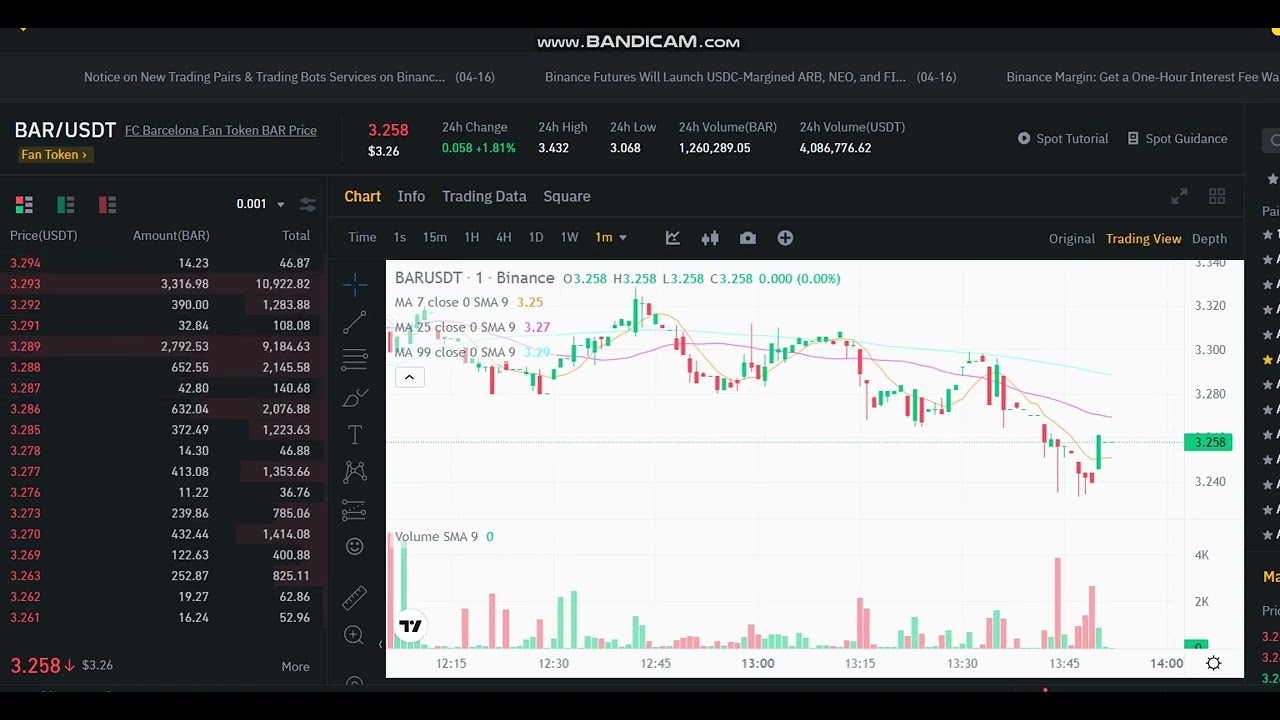Click More under the order book
Screen dimensions: 1280x720
click(x=295, y=667)
